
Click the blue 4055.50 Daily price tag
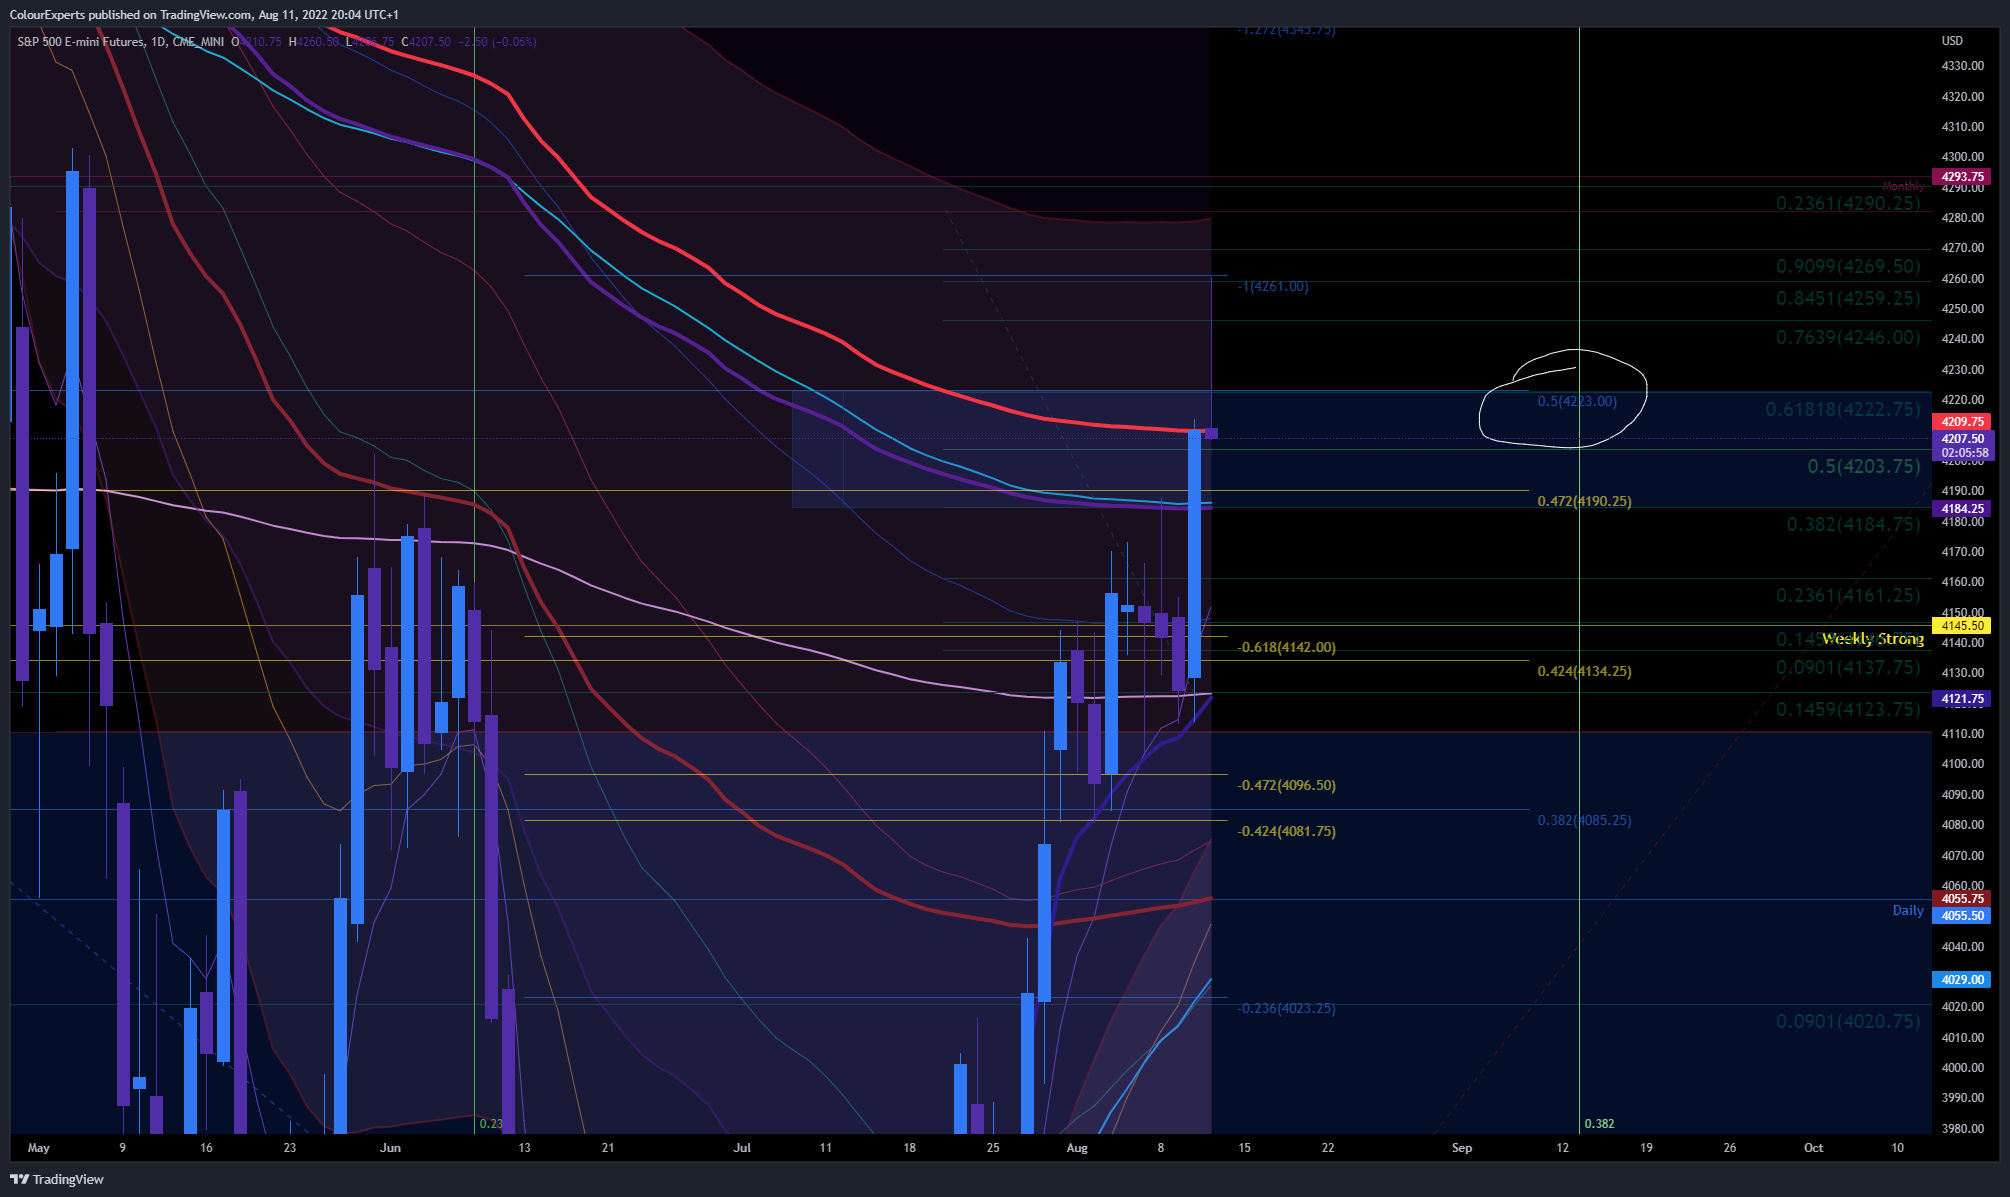1962,916
